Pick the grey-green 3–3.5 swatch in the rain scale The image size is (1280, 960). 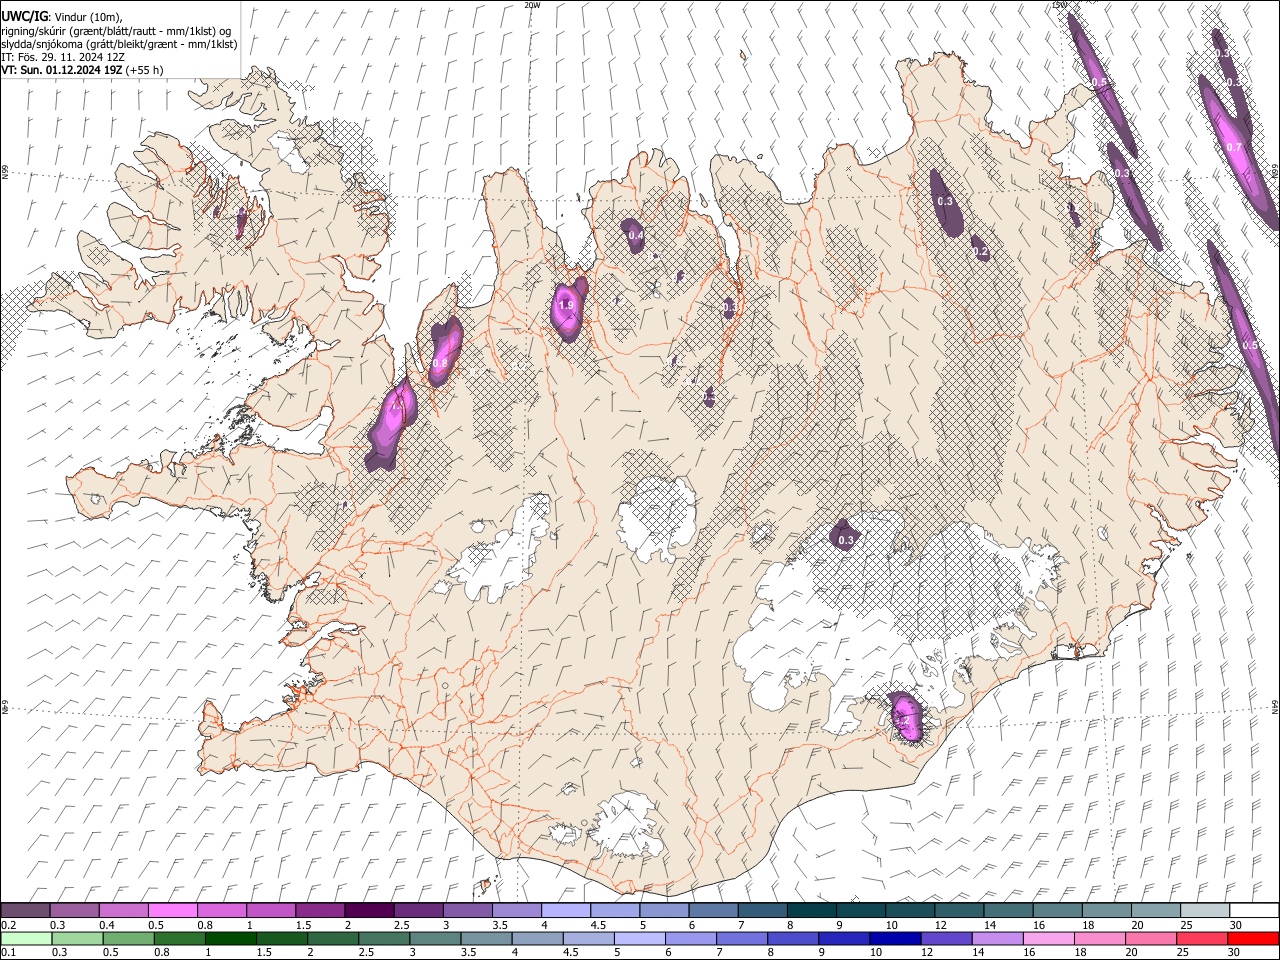[435, 938]
